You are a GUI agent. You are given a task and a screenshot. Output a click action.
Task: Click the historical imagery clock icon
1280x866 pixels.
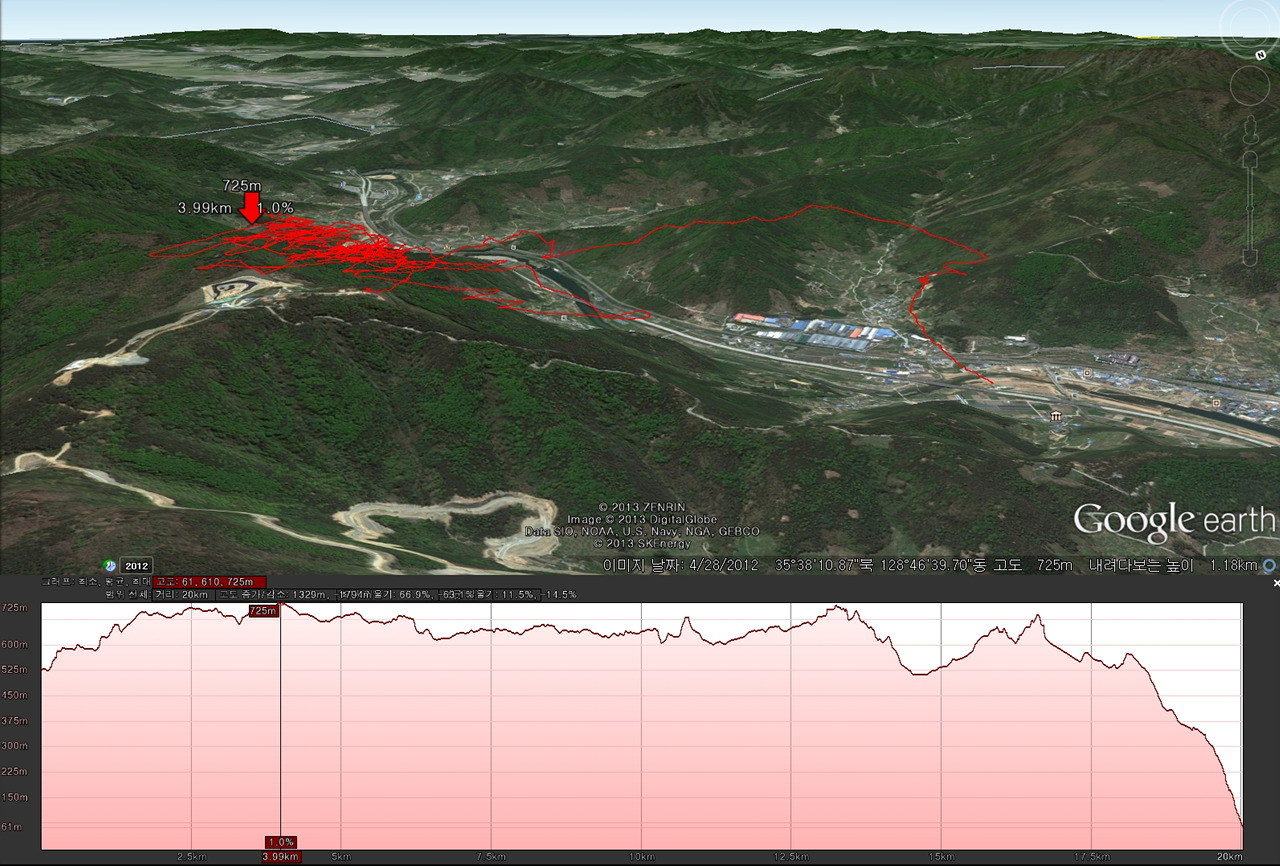[109, 565]
